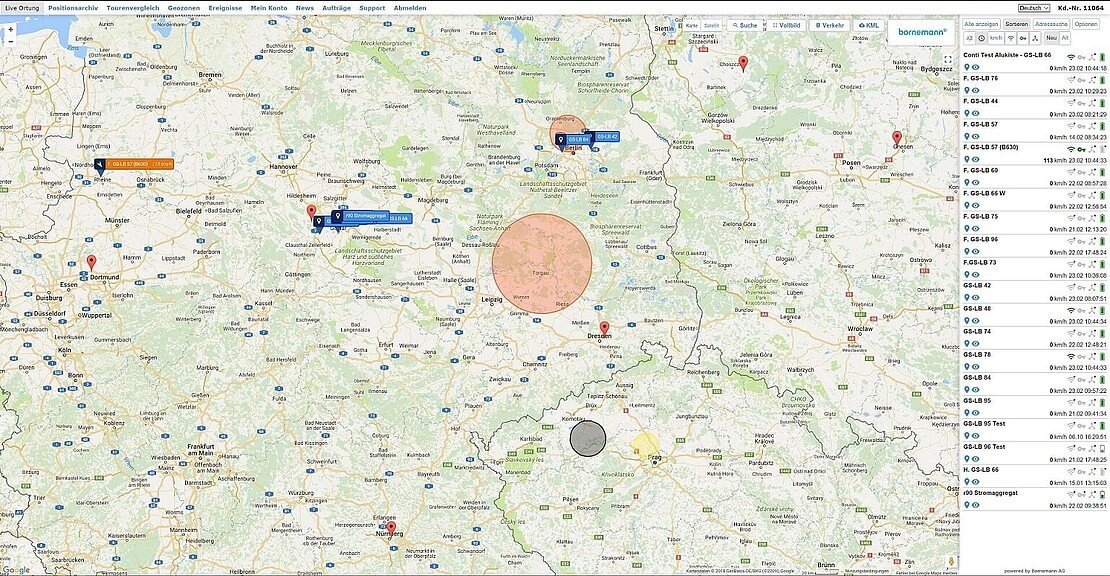Screen dimensions: 1110x576
Task: Toggle visibility eye for Conti Test Alukiste - GS-LB 66
Action: coord(975,67)
